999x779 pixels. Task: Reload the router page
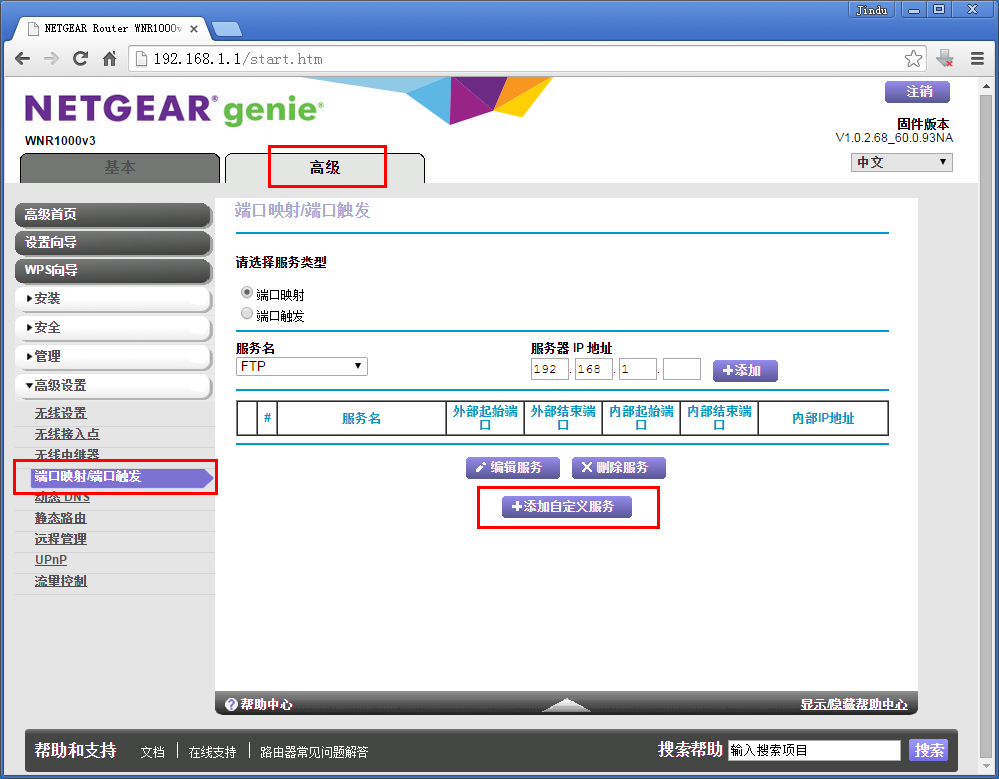[x=80, y=59]
